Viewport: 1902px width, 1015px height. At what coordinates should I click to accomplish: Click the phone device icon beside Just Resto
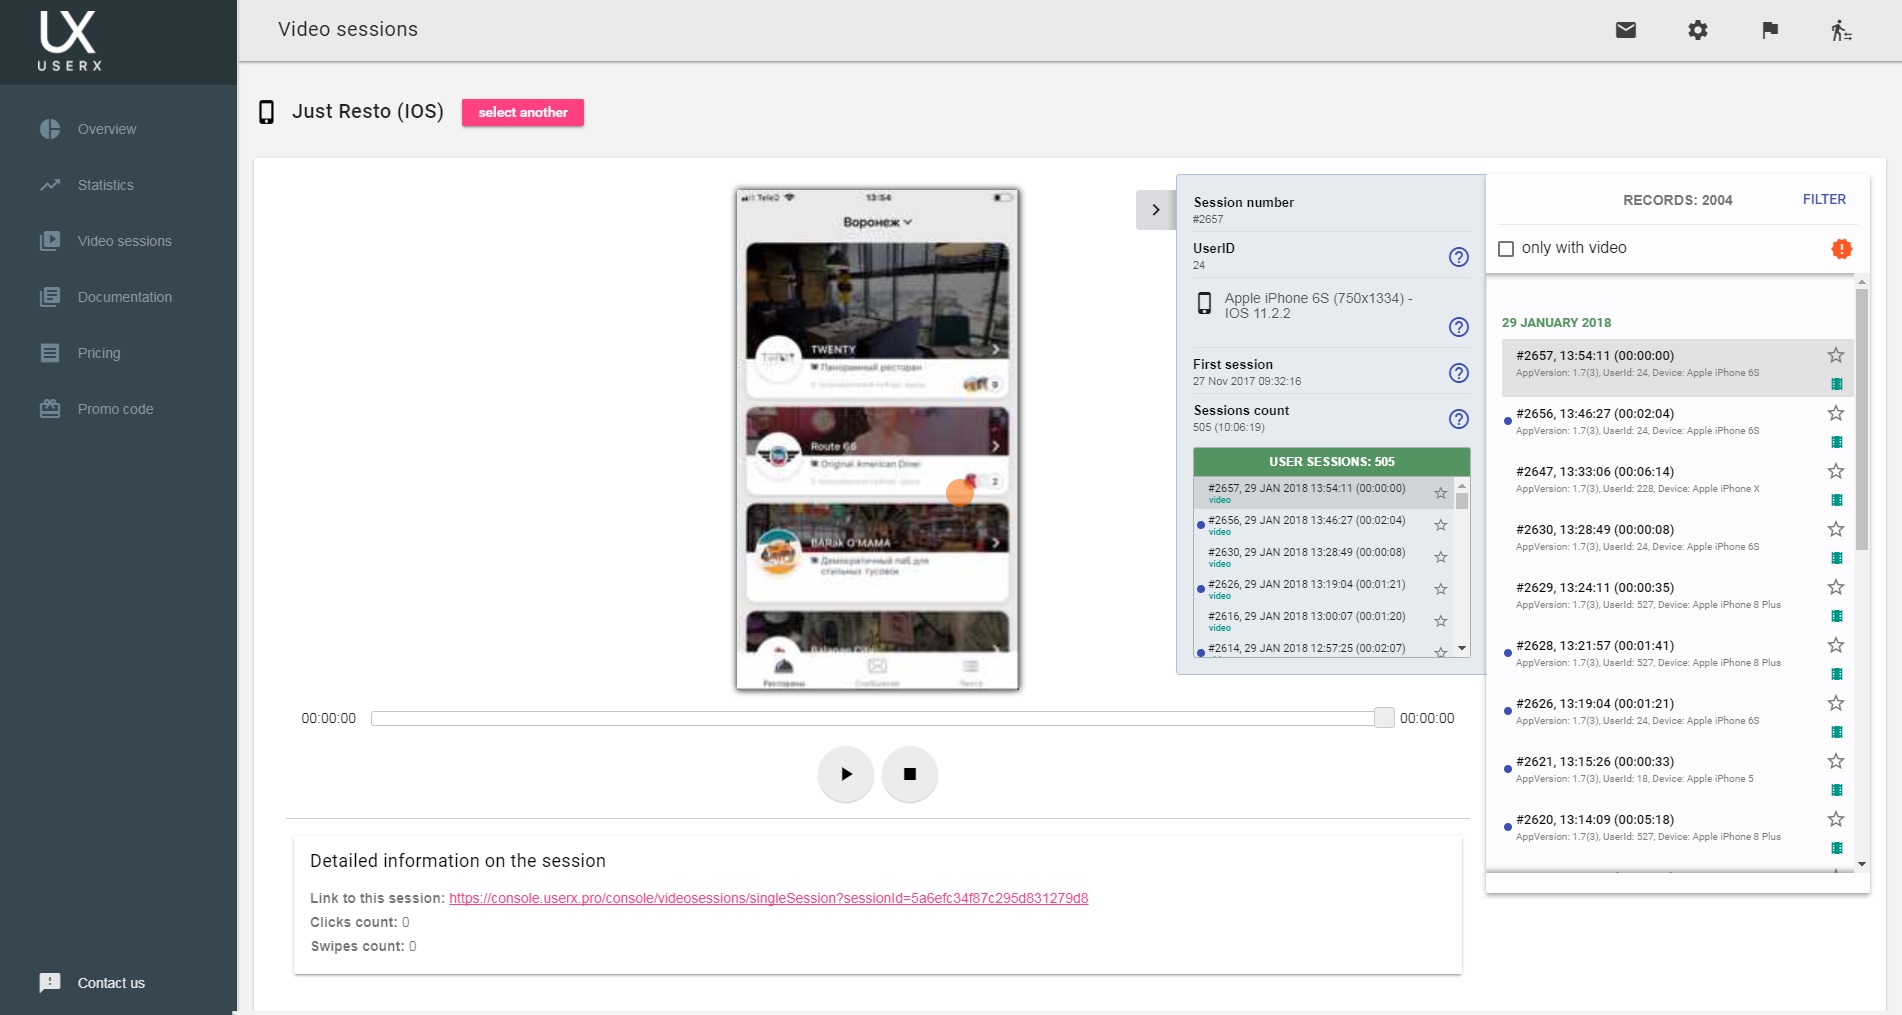266,112
